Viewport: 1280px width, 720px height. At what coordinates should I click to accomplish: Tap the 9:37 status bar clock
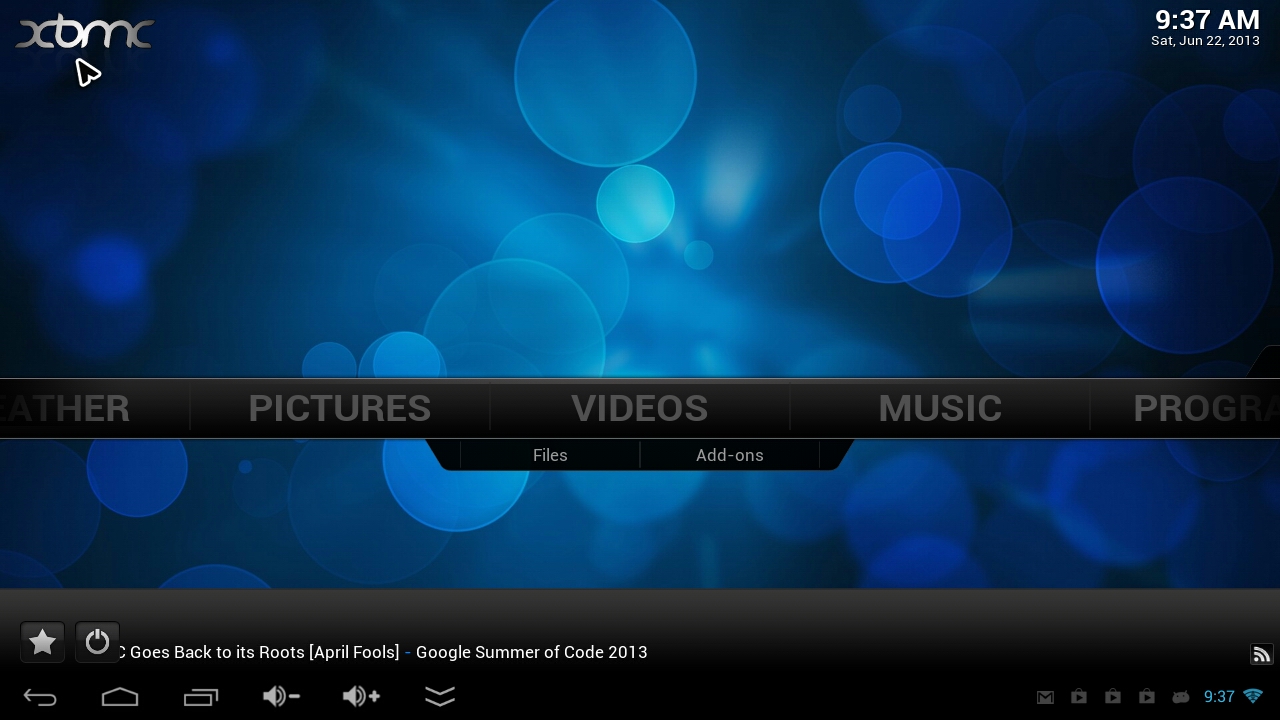coord(1219,697)
